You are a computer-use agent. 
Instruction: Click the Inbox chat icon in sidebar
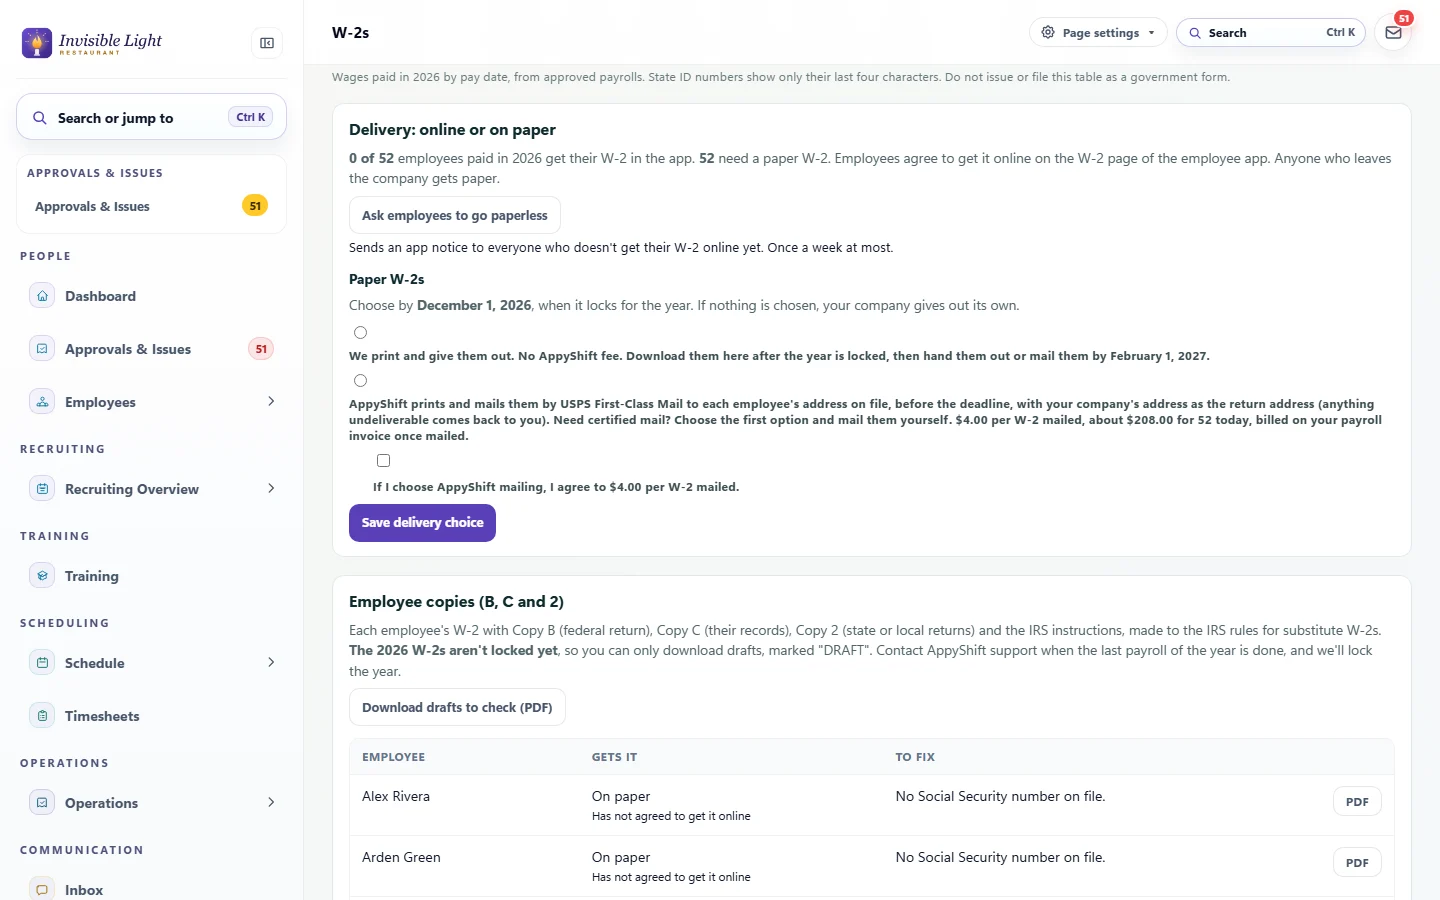(42, 889)
